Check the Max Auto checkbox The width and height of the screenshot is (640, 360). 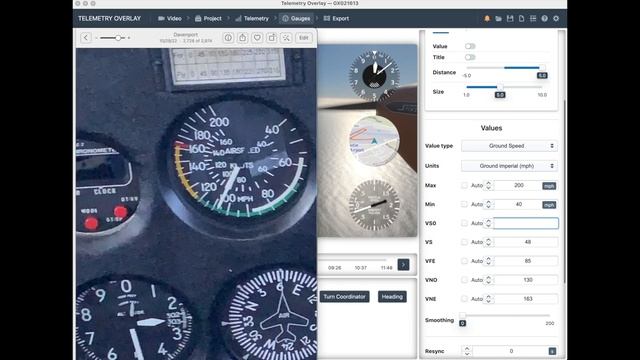(x=464, y=185)
